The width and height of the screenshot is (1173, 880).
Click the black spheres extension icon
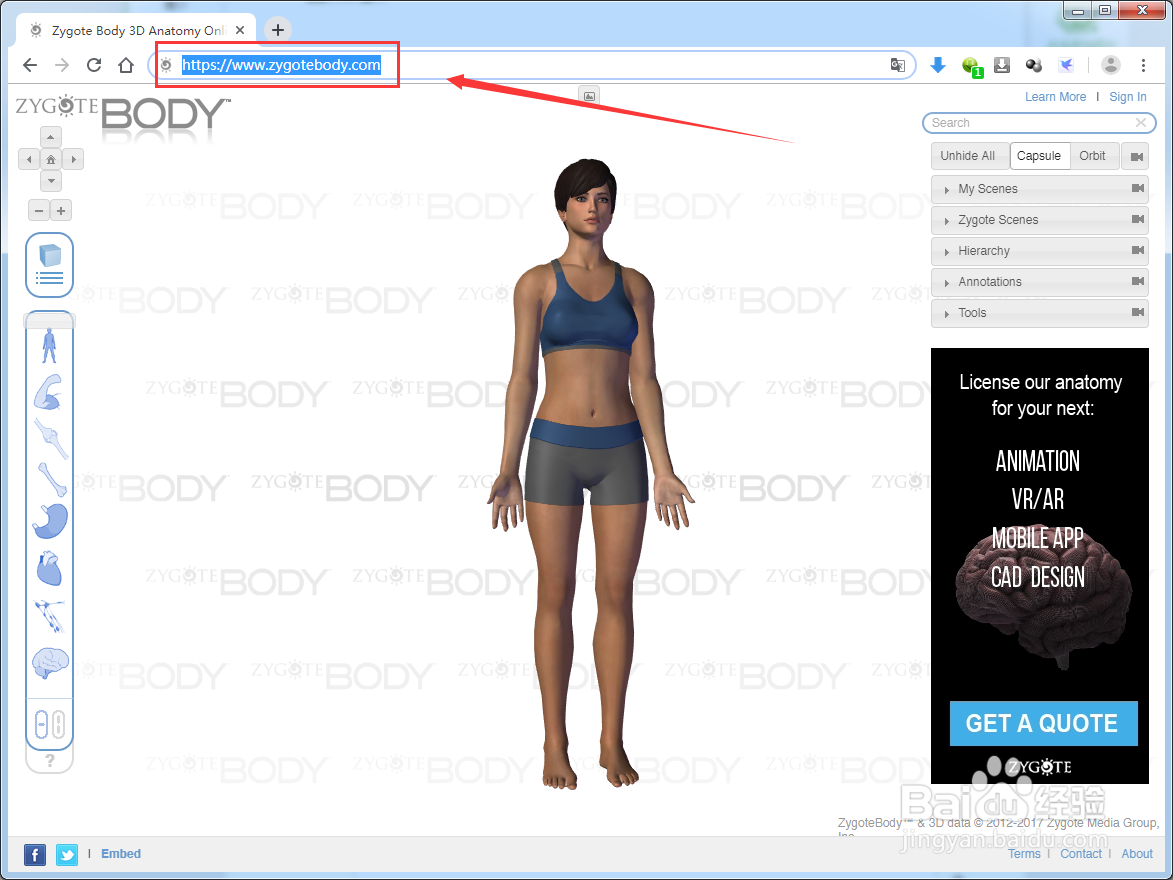pos(1034,65)
